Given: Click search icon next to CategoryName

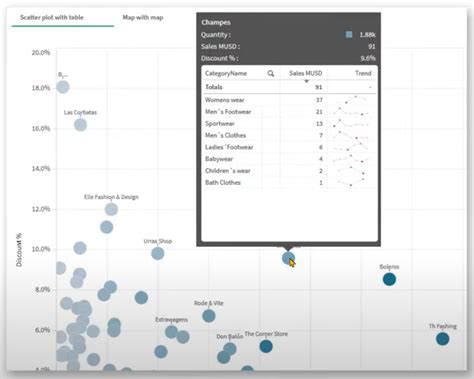Looking at the screenshot, I should point(271,73).
